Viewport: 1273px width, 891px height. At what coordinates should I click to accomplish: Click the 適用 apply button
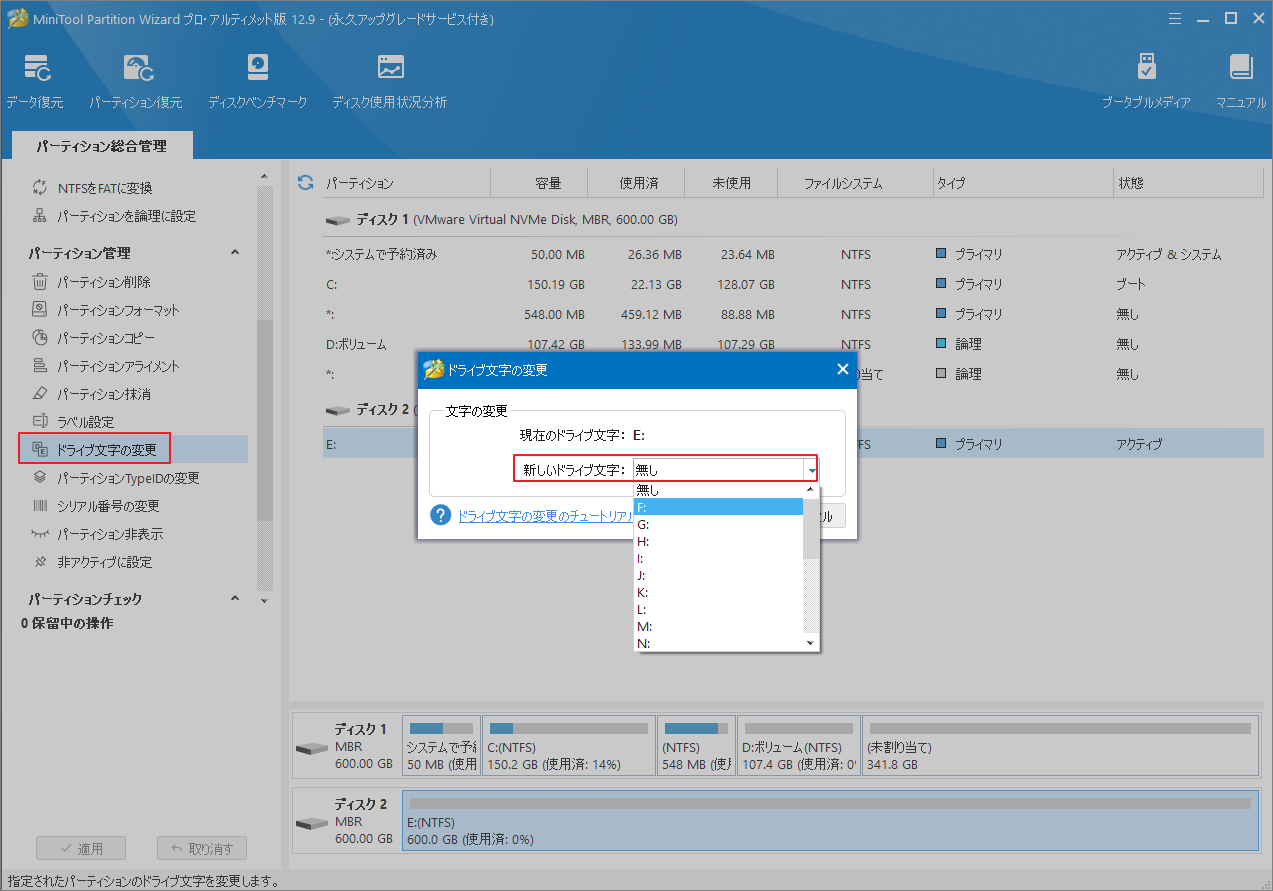79,848
